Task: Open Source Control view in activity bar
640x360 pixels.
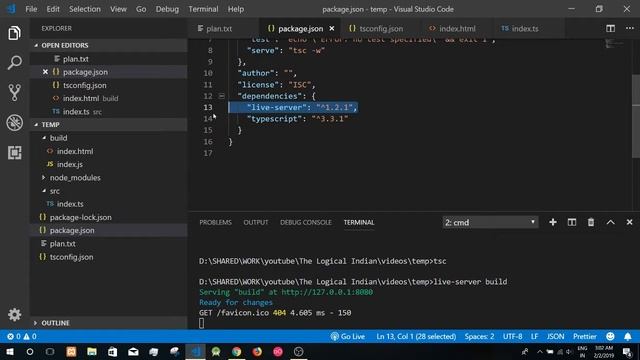Action: click(x=14, y=93)
